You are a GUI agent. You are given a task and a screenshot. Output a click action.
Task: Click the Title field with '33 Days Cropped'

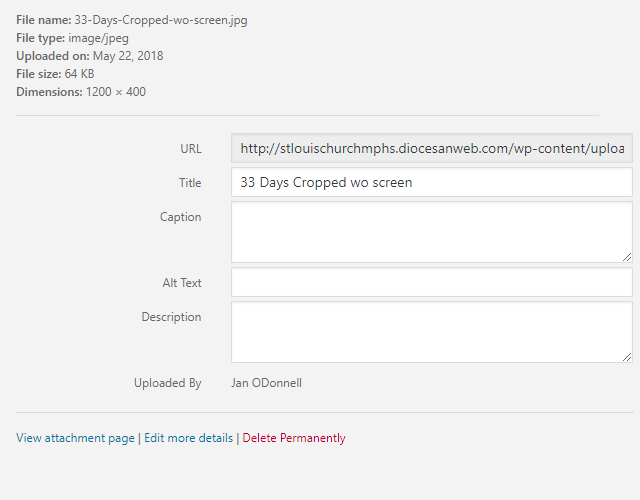point(431,182)
